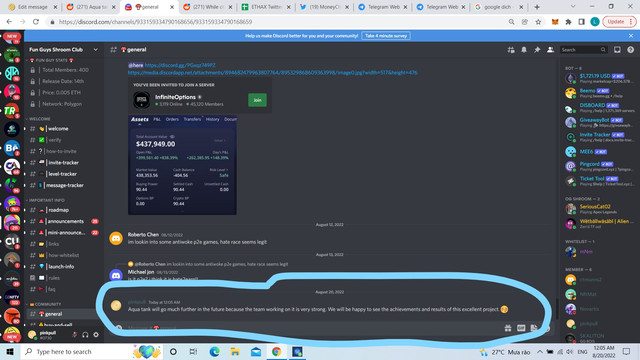This screenshot has height=360, width=640.
Task: Open the discord.gg invite link
Action: click(180, 65)
